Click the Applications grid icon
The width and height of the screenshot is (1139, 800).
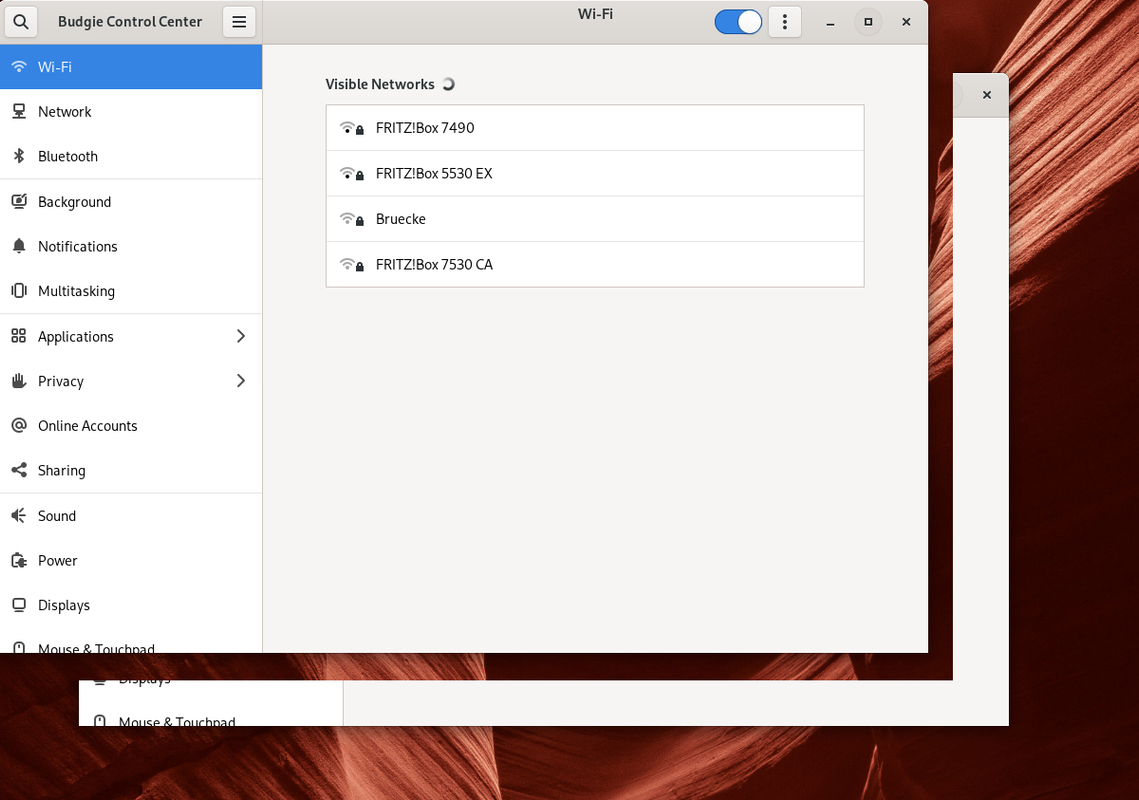[x=20, y=336]
